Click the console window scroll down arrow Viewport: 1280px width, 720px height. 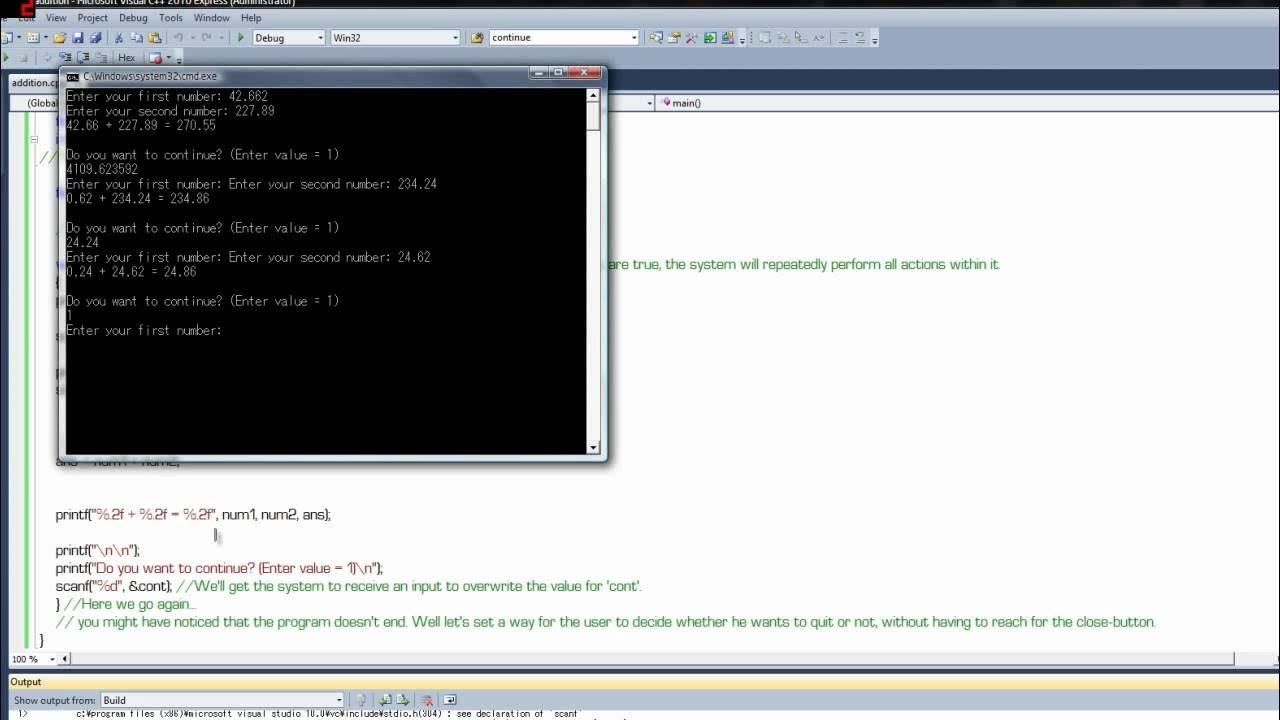(x=593, y=448)
